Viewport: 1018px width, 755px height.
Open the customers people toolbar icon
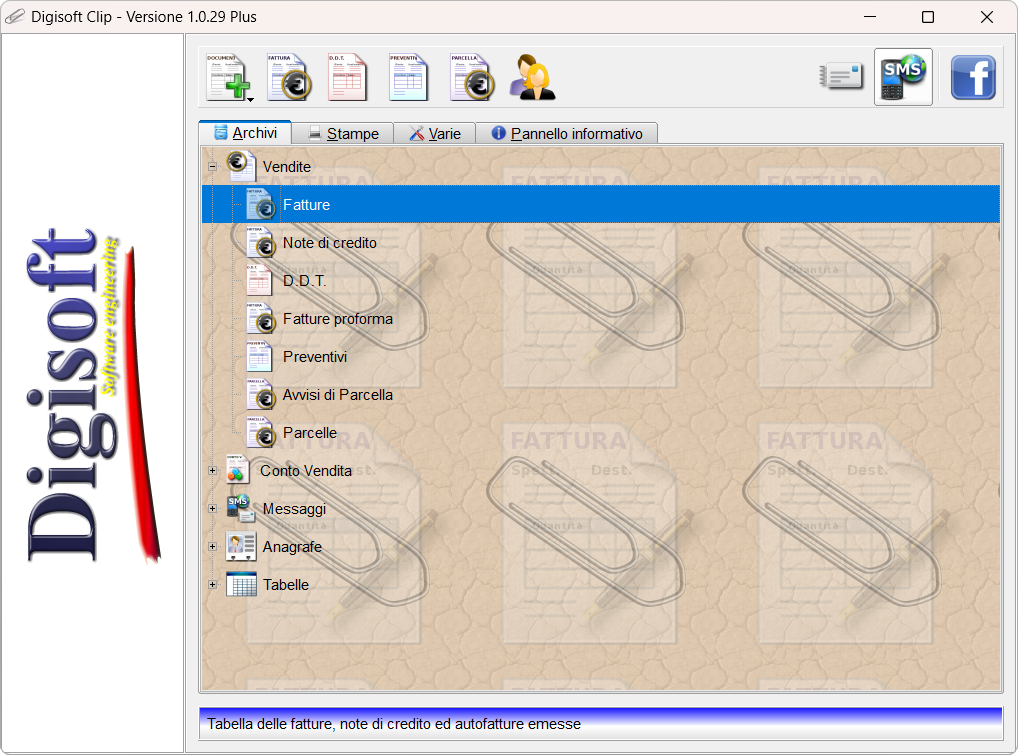coord(532,77)
